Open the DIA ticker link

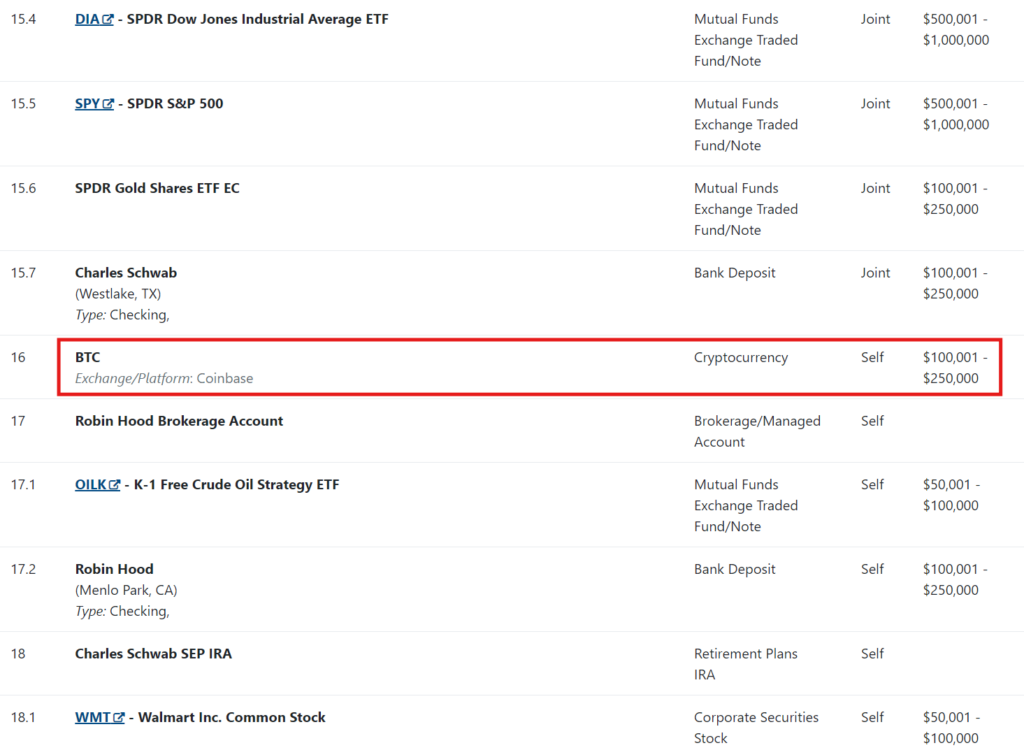pos(88,19)
